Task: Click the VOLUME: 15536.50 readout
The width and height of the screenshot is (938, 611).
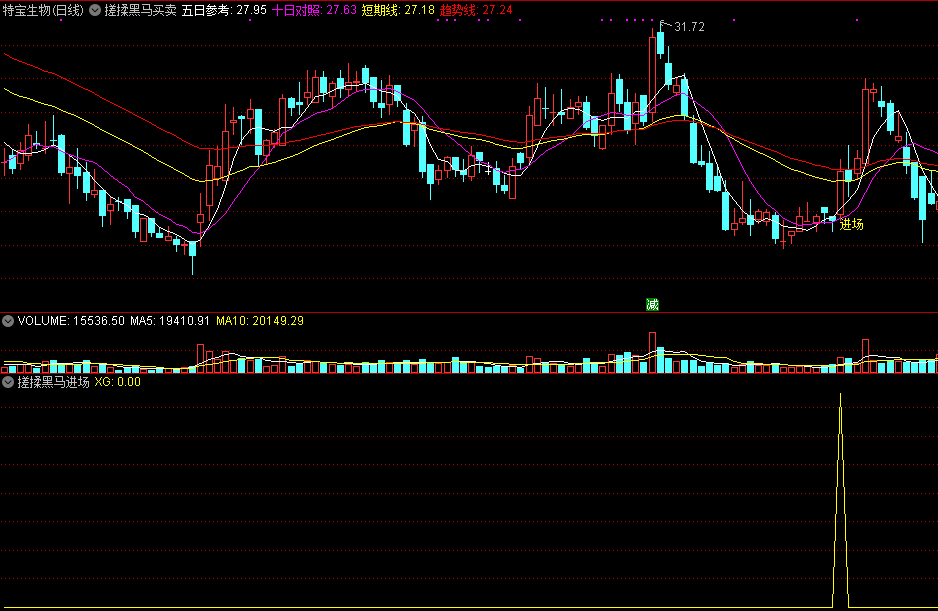Action: pos(71,321)
